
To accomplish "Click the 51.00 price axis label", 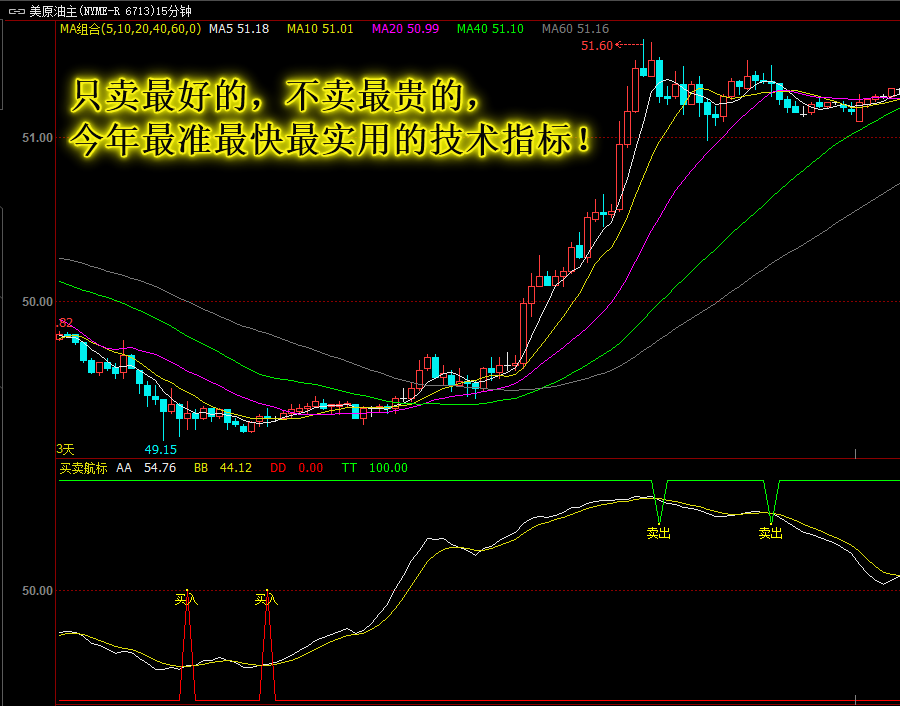I will 38,138.
